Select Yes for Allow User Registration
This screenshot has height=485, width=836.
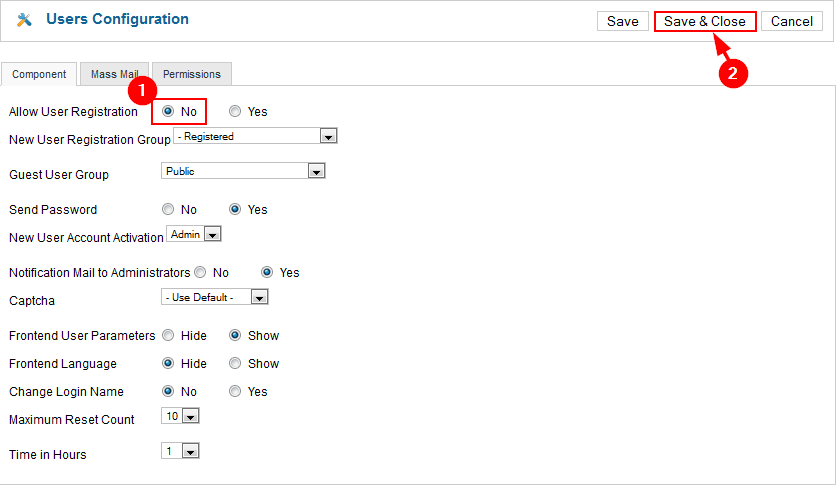point(235,111)
